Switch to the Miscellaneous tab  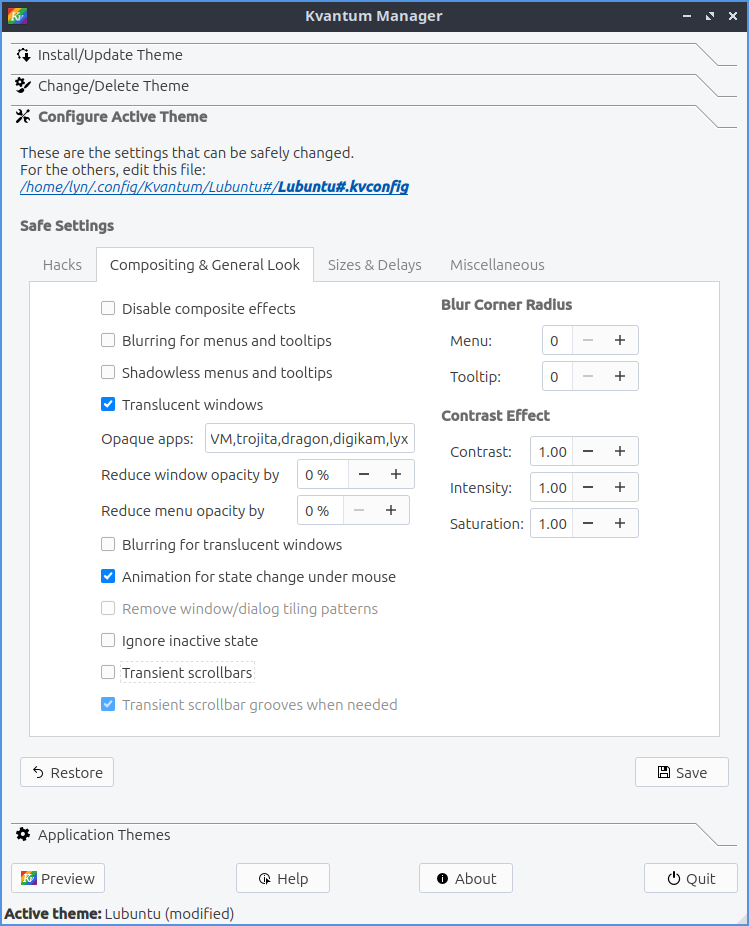[x=497, y=265]
